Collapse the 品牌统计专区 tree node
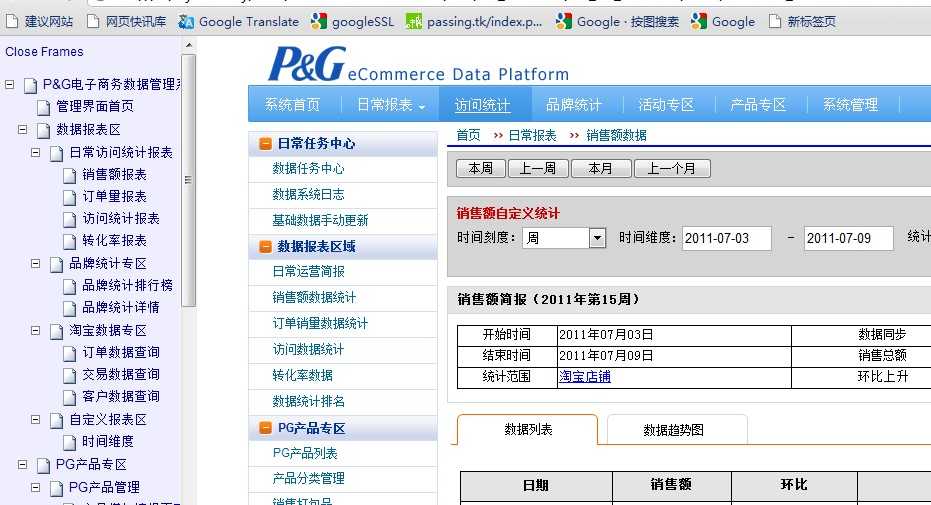Viewport: 931px width, 505px height. (36, 263)
